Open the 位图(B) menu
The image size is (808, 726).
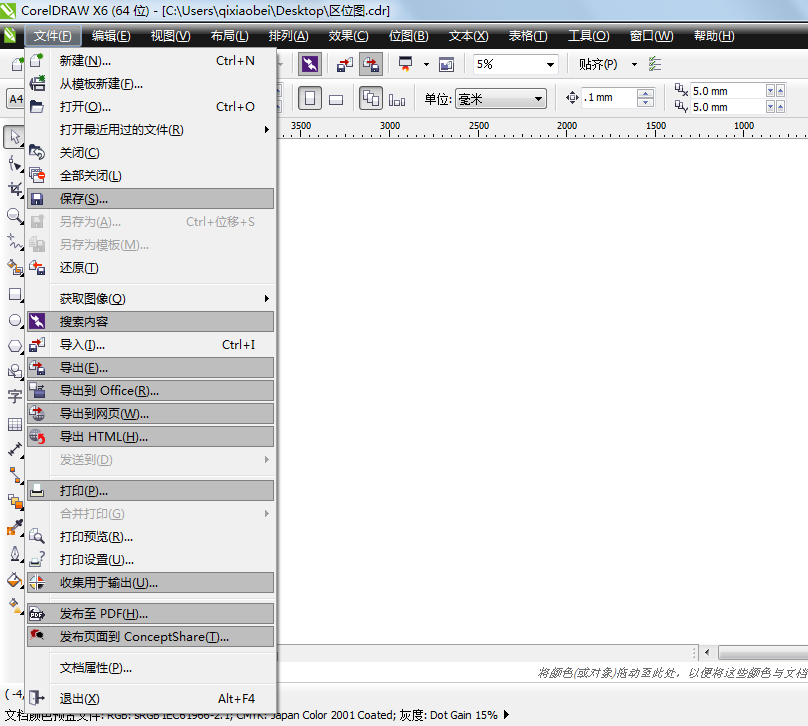(408, 36)
